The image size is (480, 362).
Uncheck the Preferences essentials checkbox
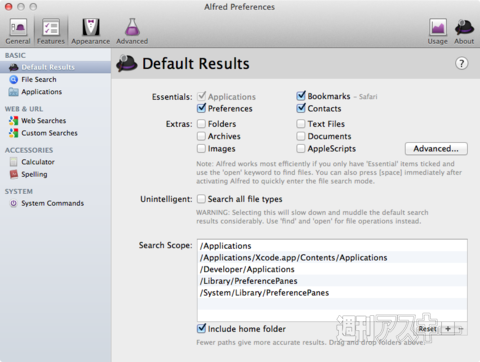pyautogui.click(x=201, y=108)
